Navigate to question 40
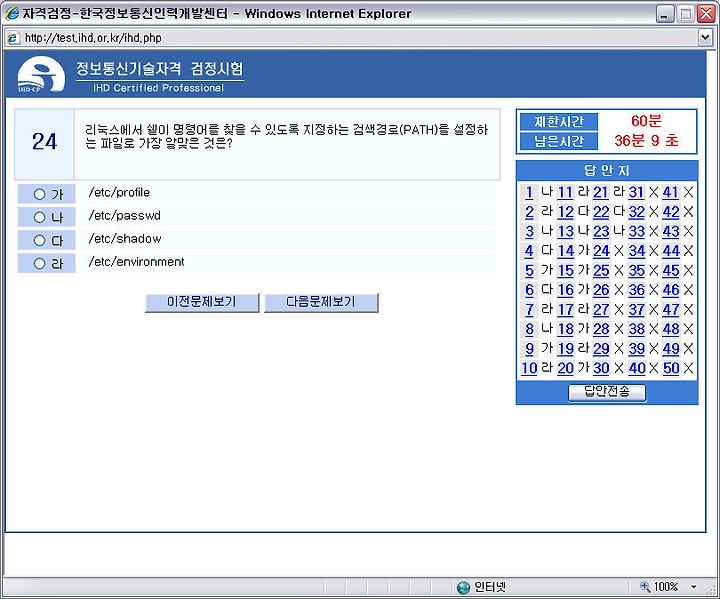This screenshot has height=599, width=720. pos(636,368)
